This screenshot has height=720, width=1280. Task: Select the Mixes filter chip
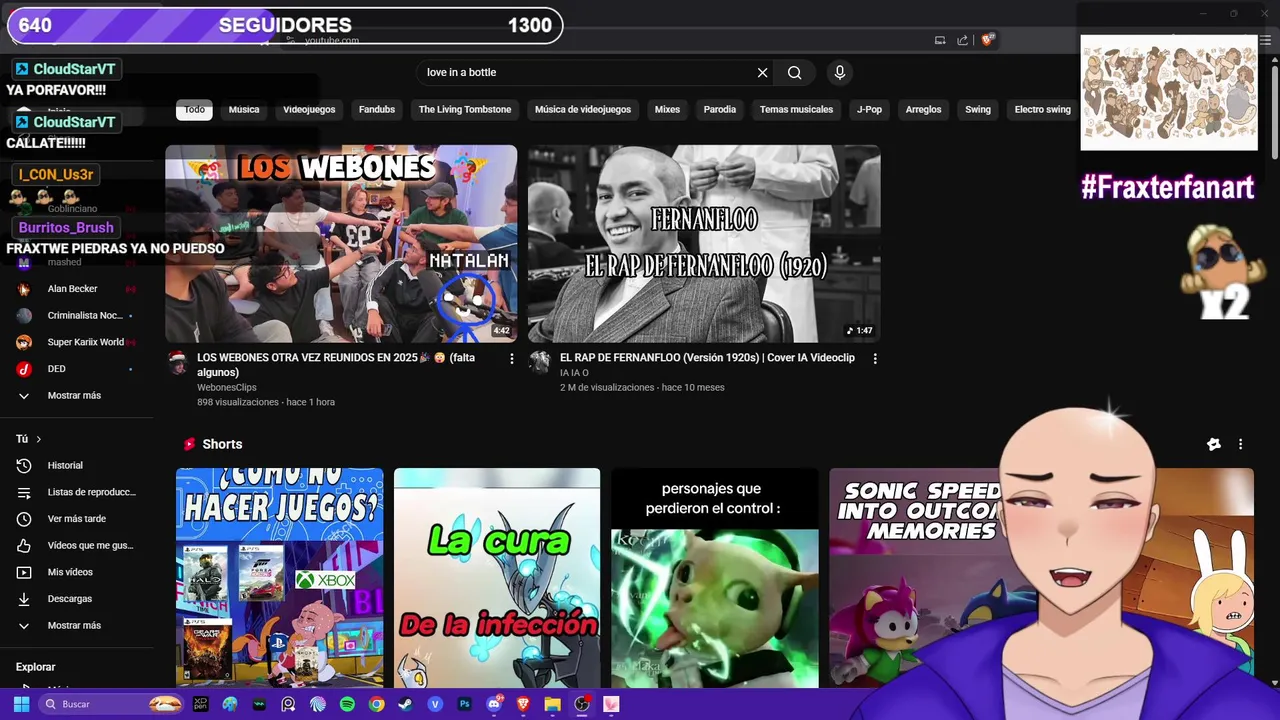(667, 110)
